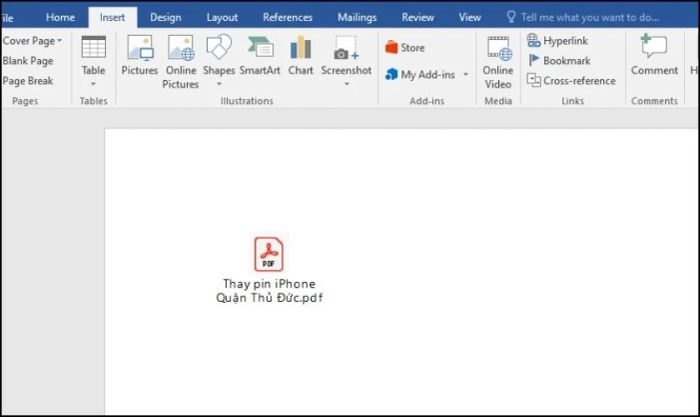Image resolution: width=700 pixels, height=417 pixels.
Task: Click the Store label
Action: tap(412, 47)
